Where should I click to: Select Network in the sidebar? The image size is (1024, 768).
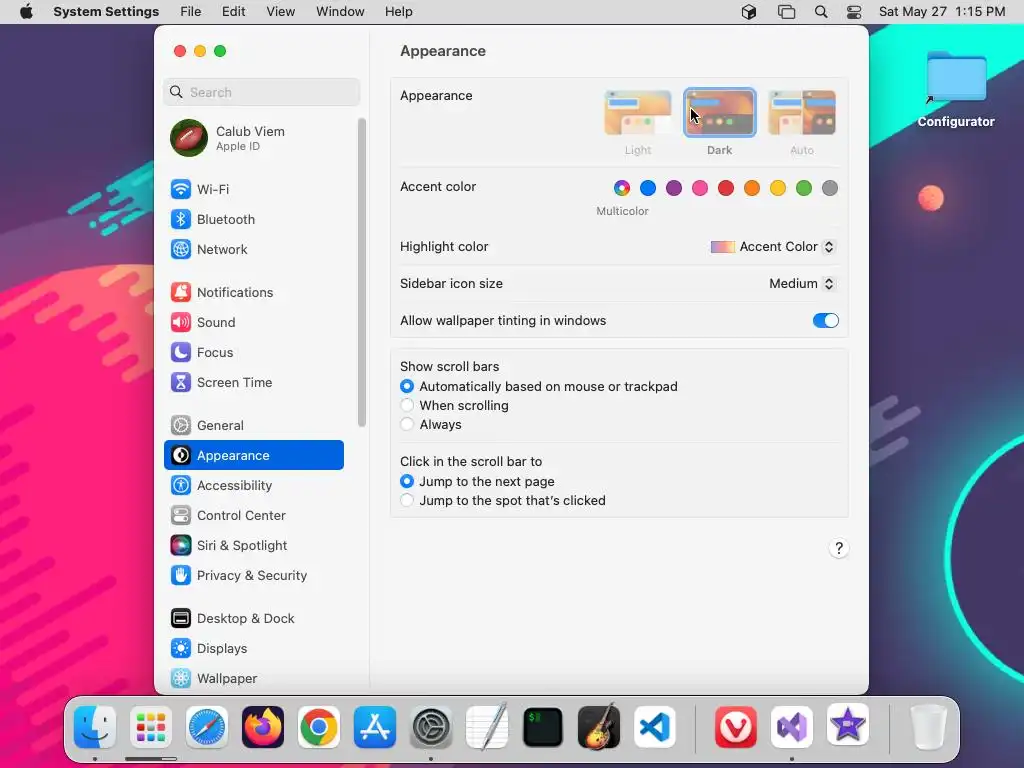[x=253, y=249]
